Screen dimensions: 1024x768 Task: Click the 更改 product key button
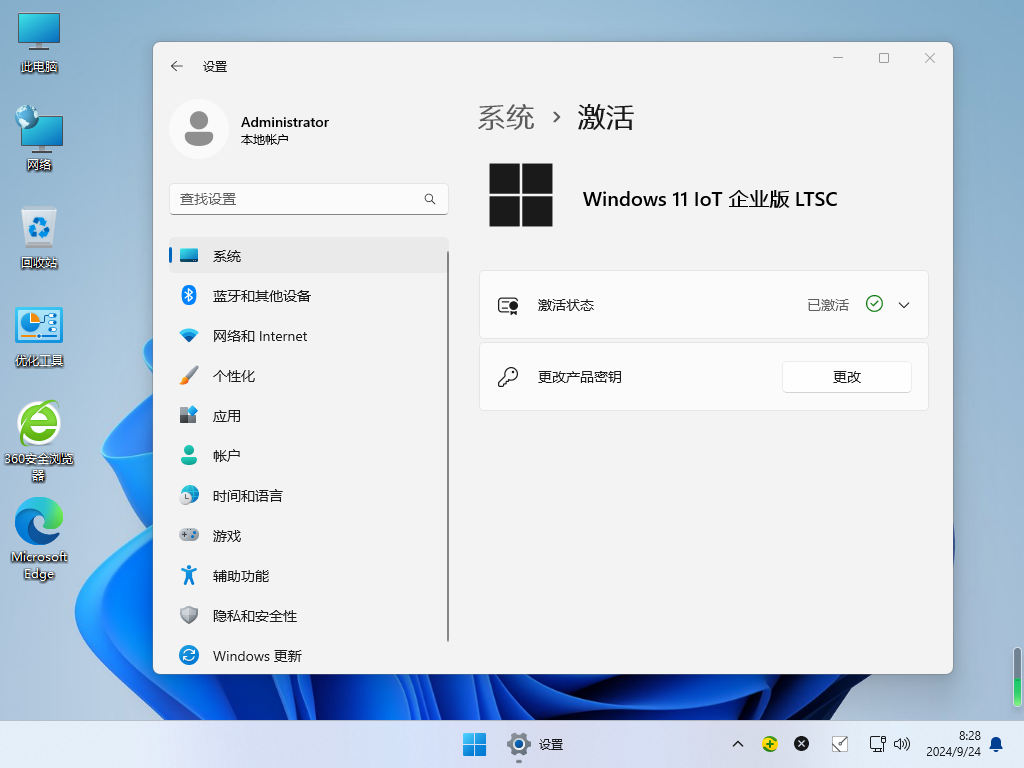click(x=846, y=377)
